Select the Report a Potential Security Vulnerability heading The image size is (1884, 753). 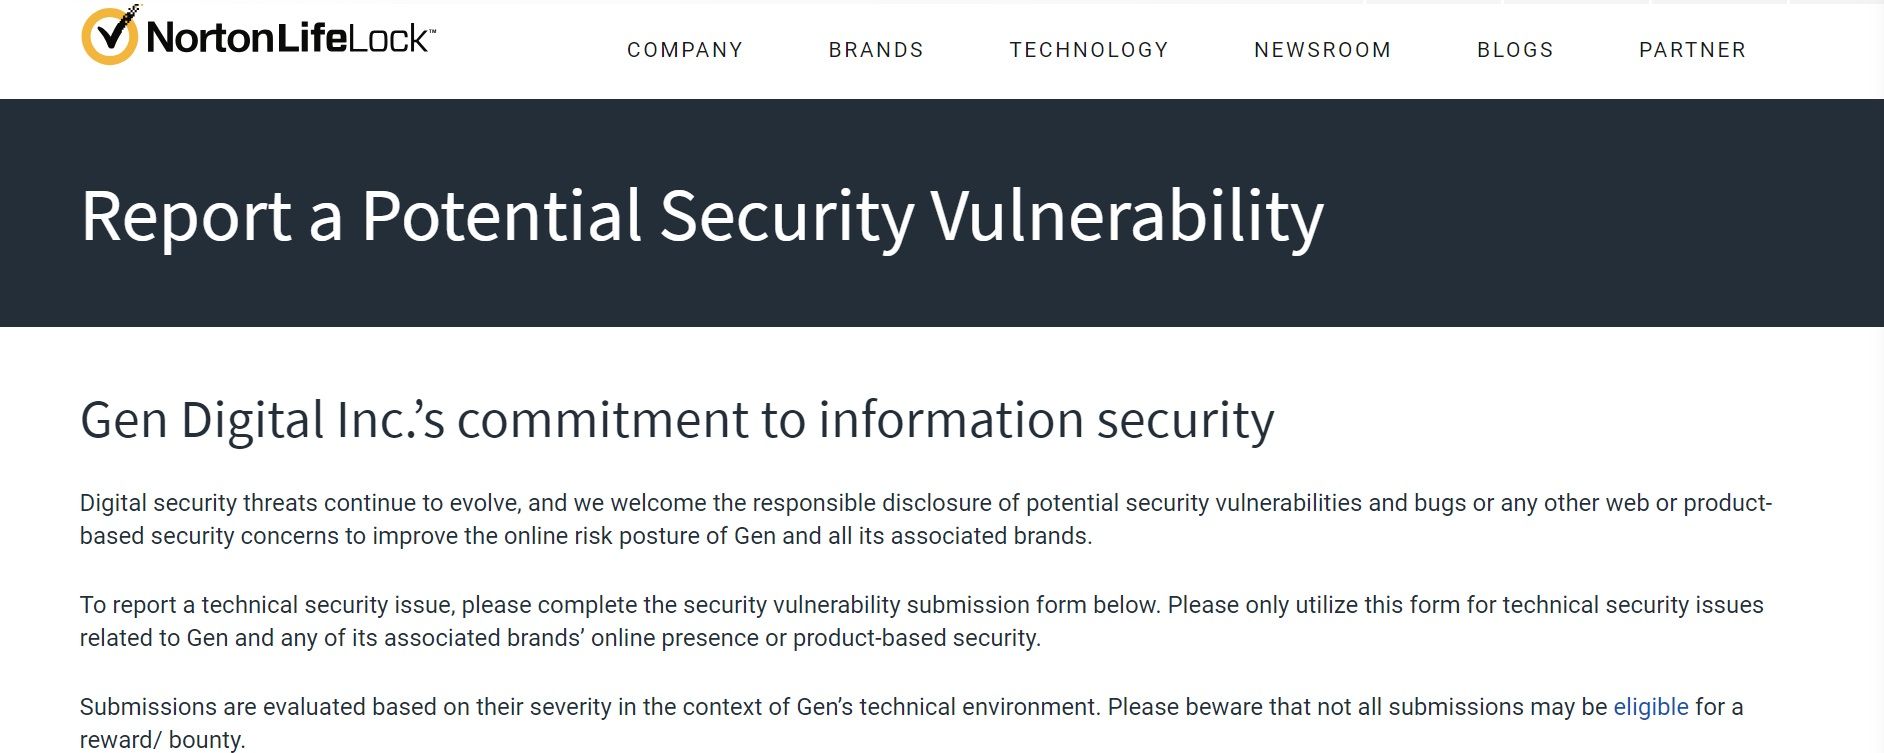click(x=703, y=215)
